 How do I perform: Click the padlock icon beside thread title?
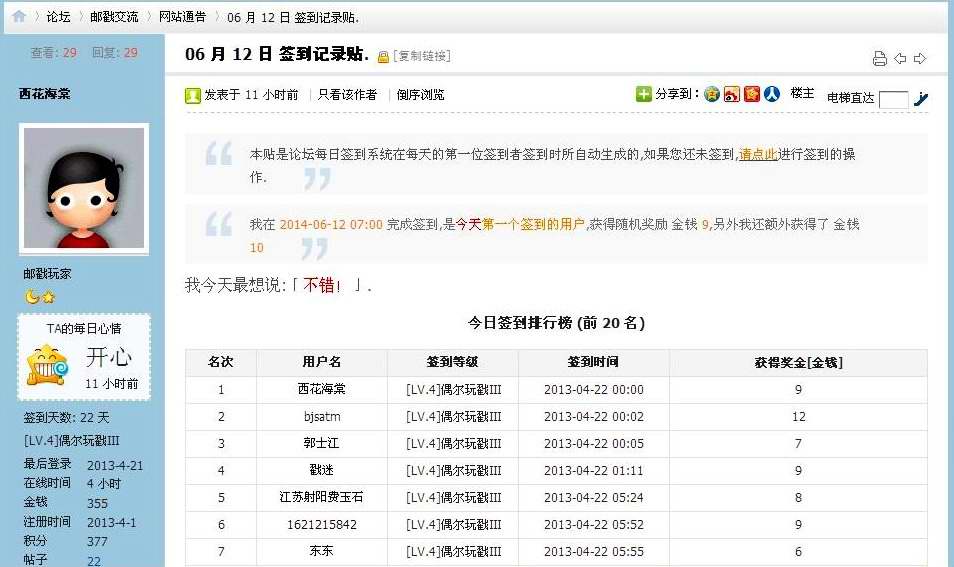383,57
